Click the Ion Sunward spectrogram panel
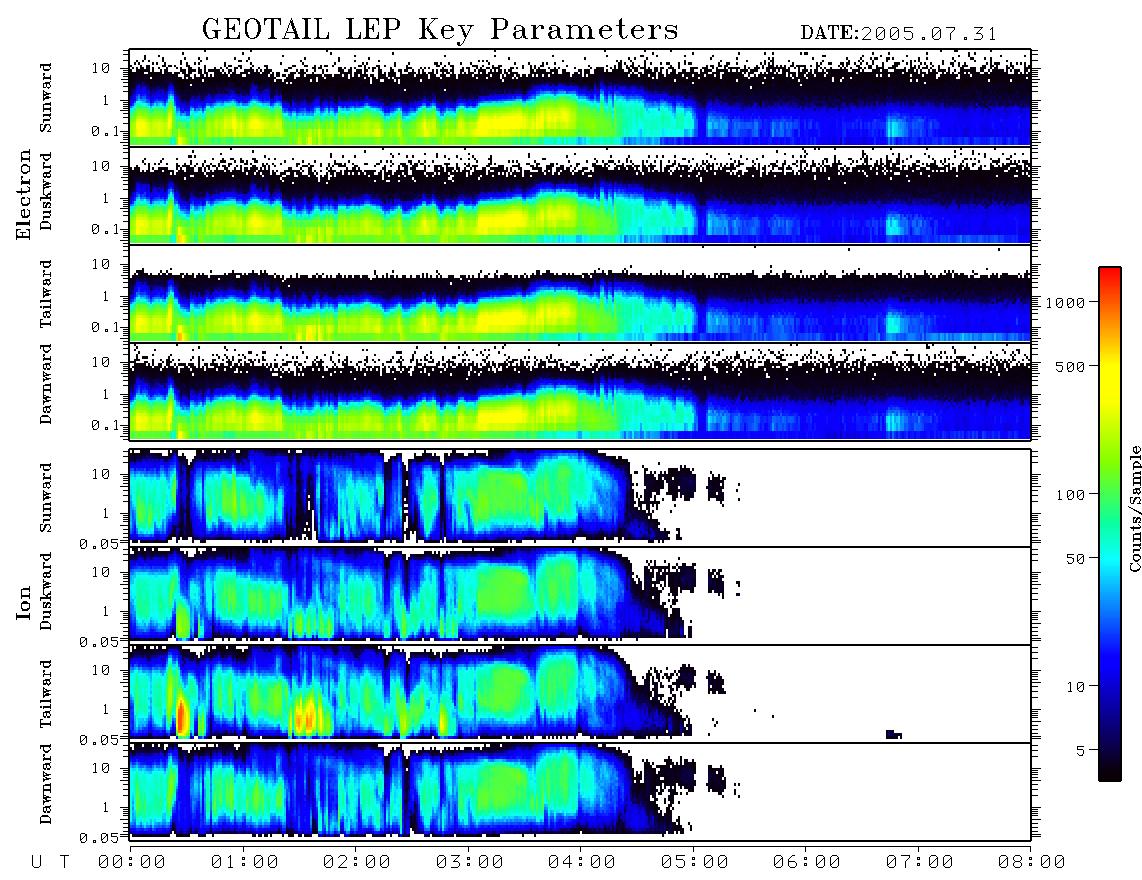Viewport: 1142px width, 880px height. 580,498
